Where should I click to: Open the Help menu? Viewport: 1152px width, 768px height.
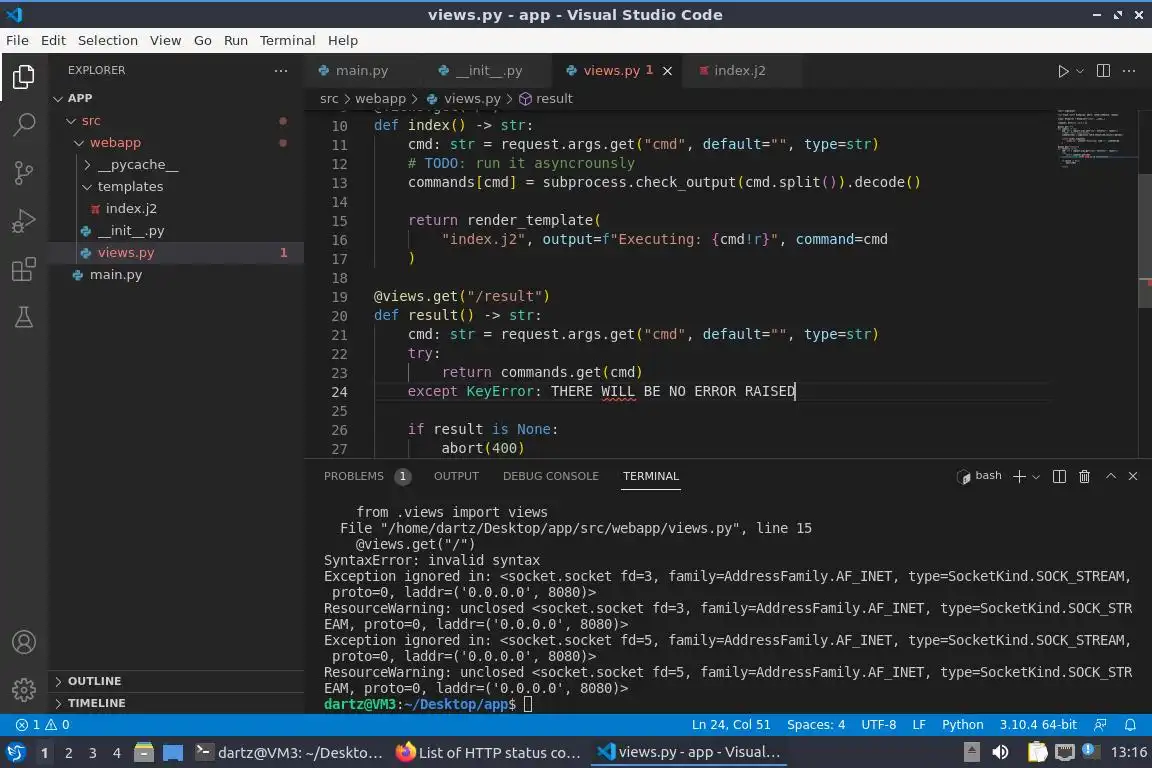click(342, 40)
